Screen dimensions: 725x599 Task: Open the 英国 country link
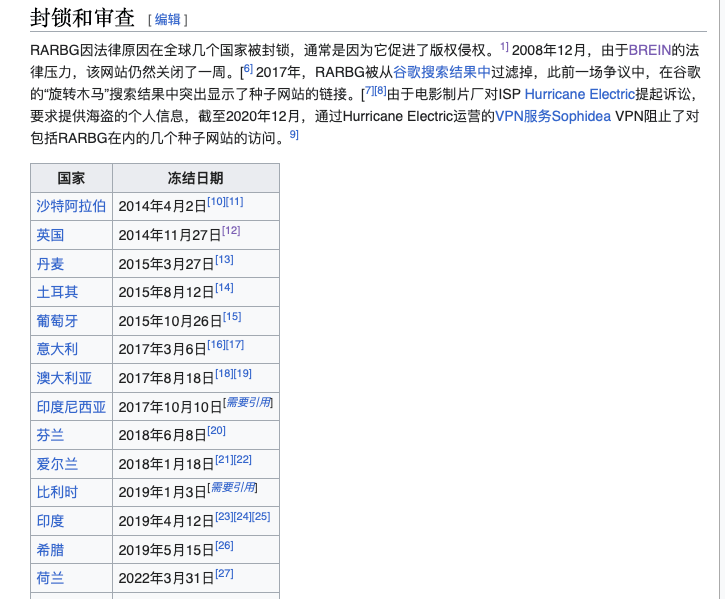[50, 235]
